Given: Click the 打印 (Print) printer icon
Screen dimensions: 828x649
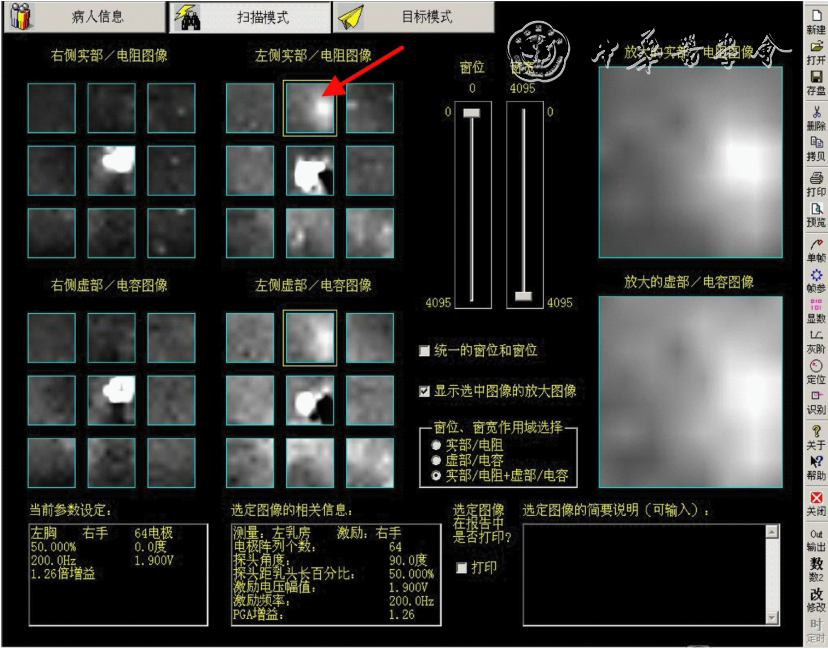Looking at the screenshot, I should [x=816, y=183].
